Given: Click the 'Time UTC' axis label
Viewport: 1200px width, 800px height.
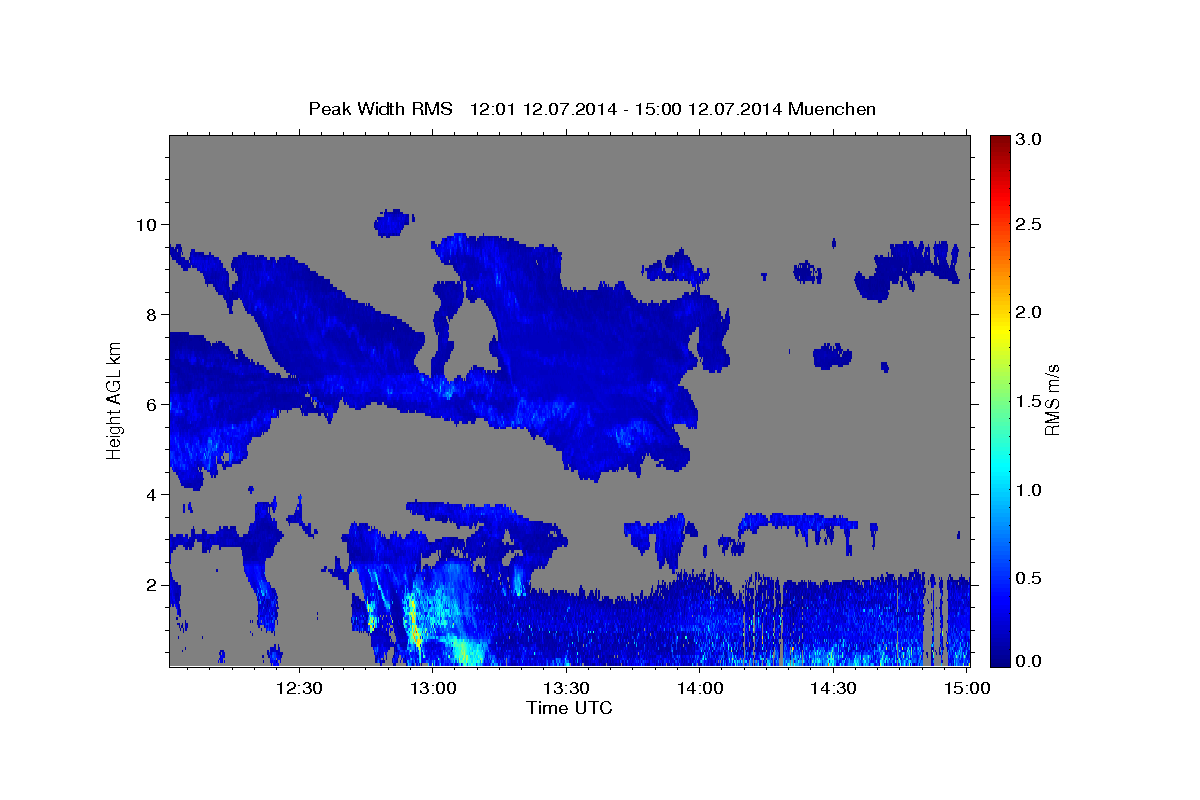Looking at the screenshot, I should pos(569,708).
